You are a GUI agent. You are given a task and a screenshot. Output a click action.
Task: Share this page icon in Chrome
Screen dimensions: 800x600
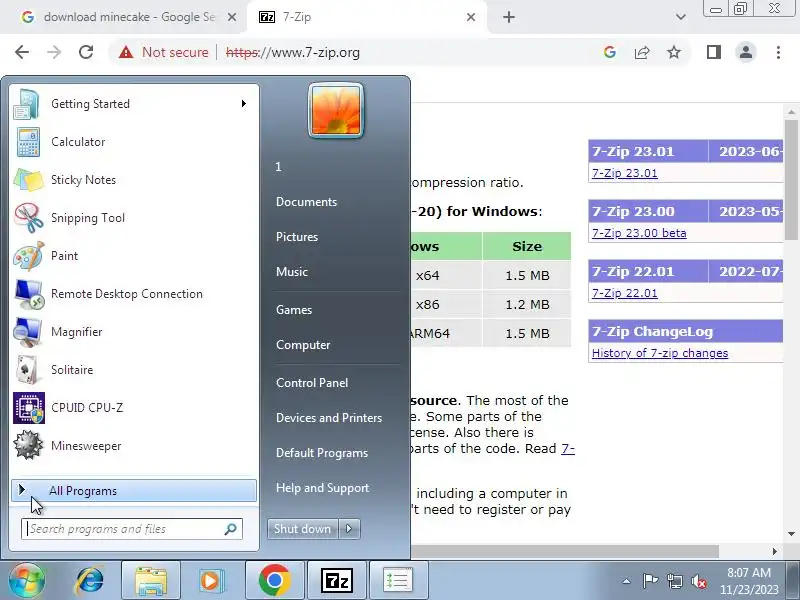pos(642,52)
